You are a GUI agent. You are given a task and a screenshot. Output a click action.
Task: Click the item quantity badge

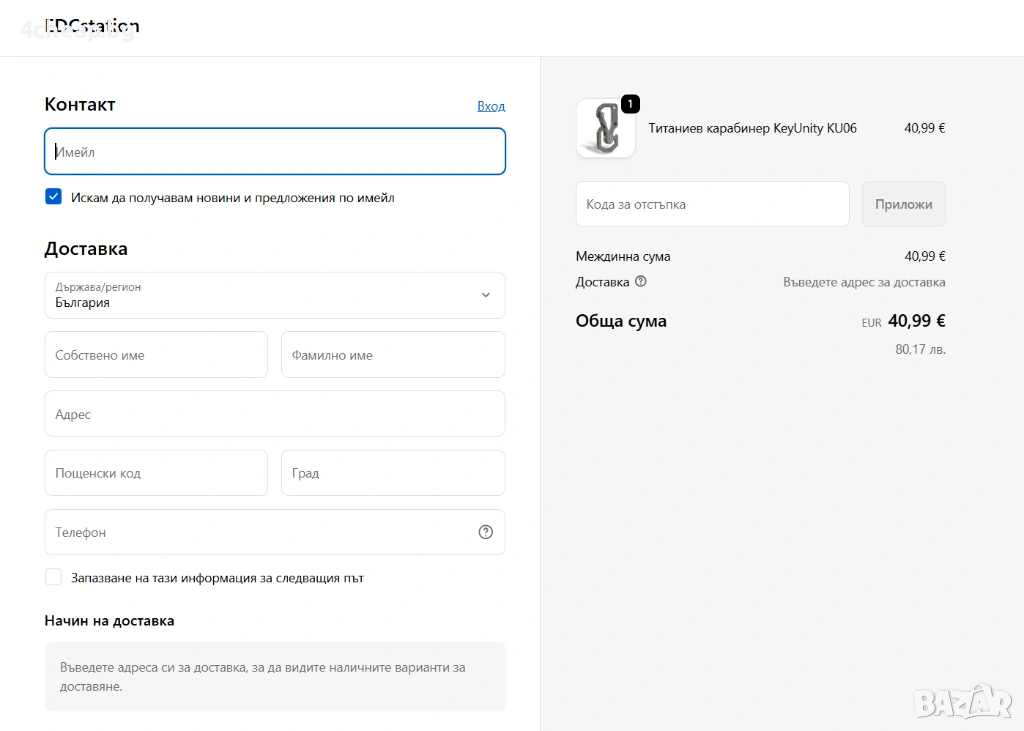630,104
